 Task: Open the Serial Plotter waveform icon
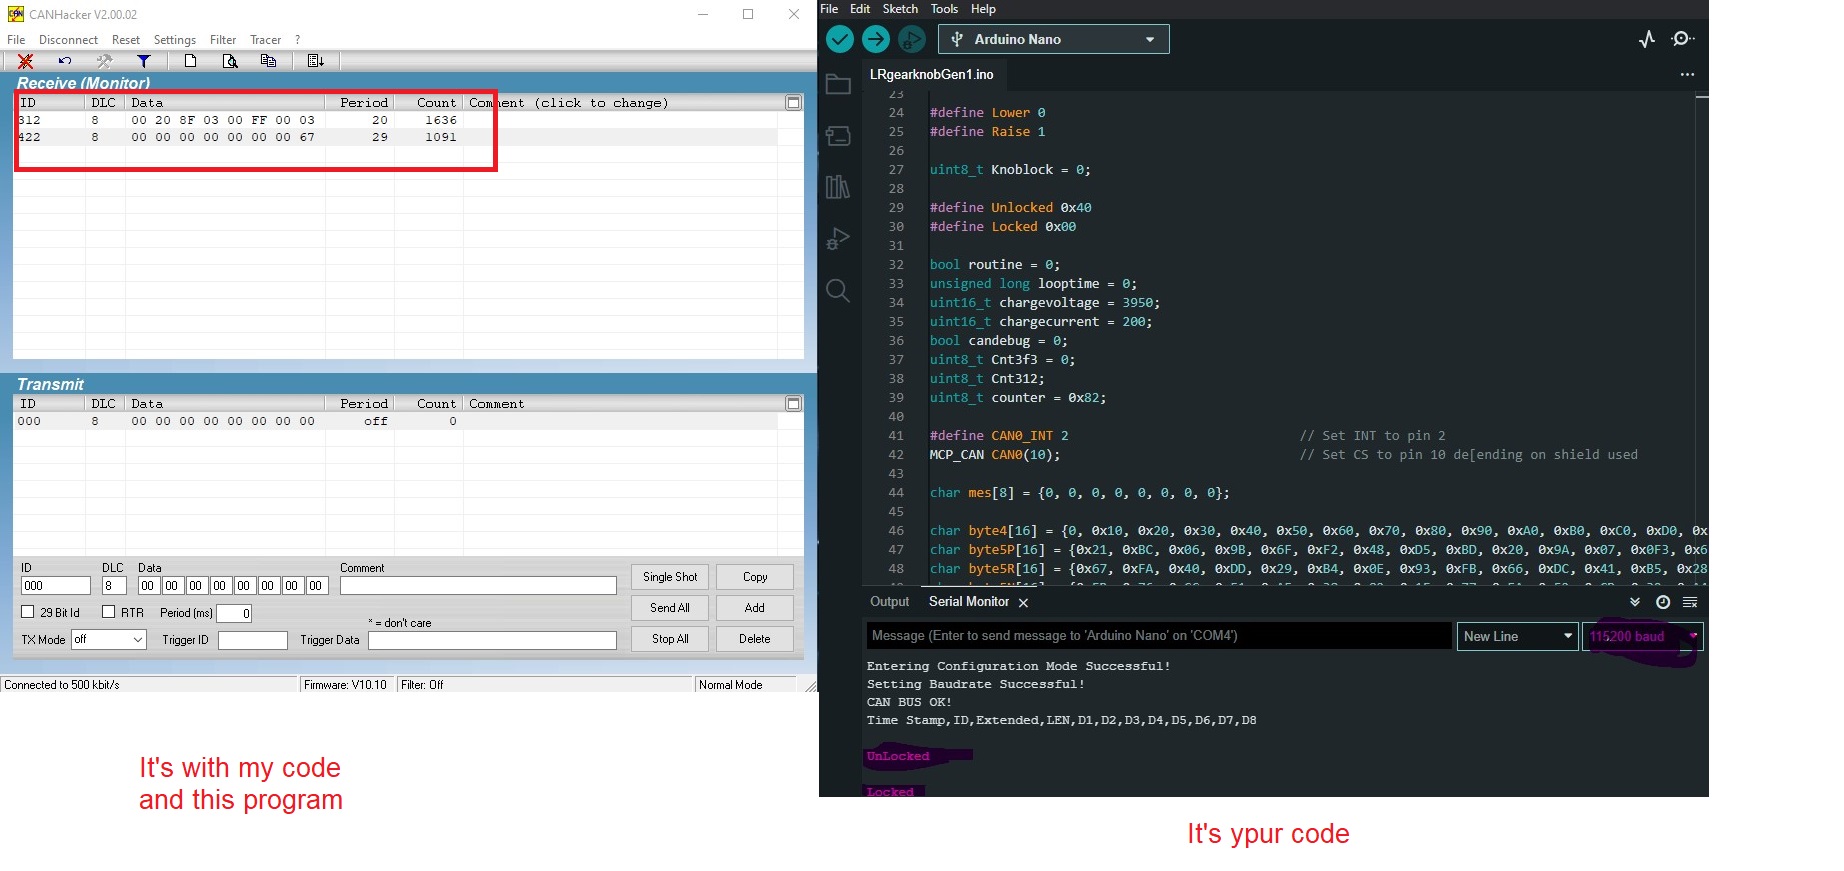pyautogui.click(x=1647, y=39)
